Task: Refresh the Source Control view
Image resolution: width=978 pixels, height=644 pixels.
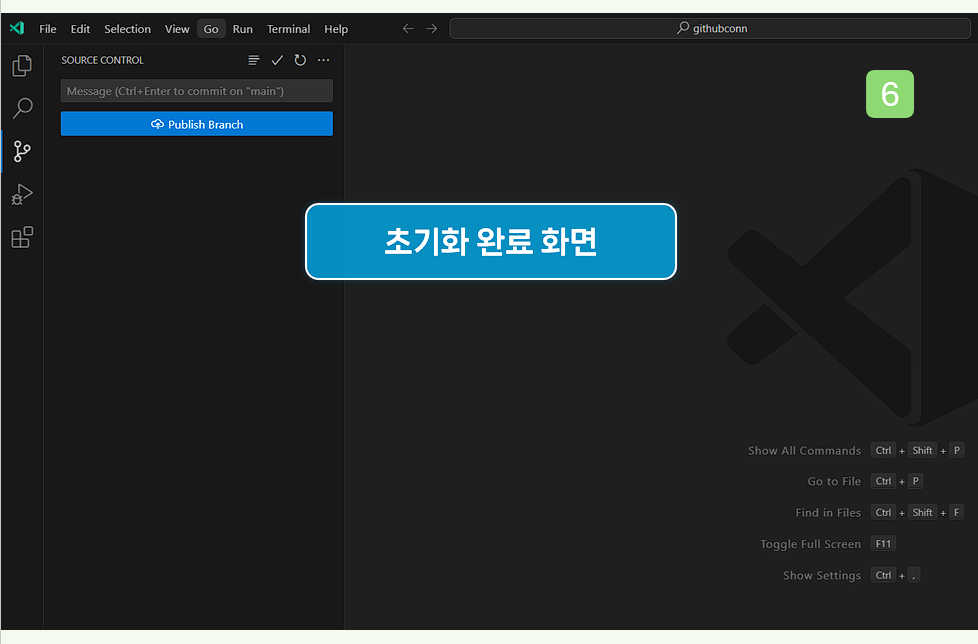Action: [x=300, y=60]
